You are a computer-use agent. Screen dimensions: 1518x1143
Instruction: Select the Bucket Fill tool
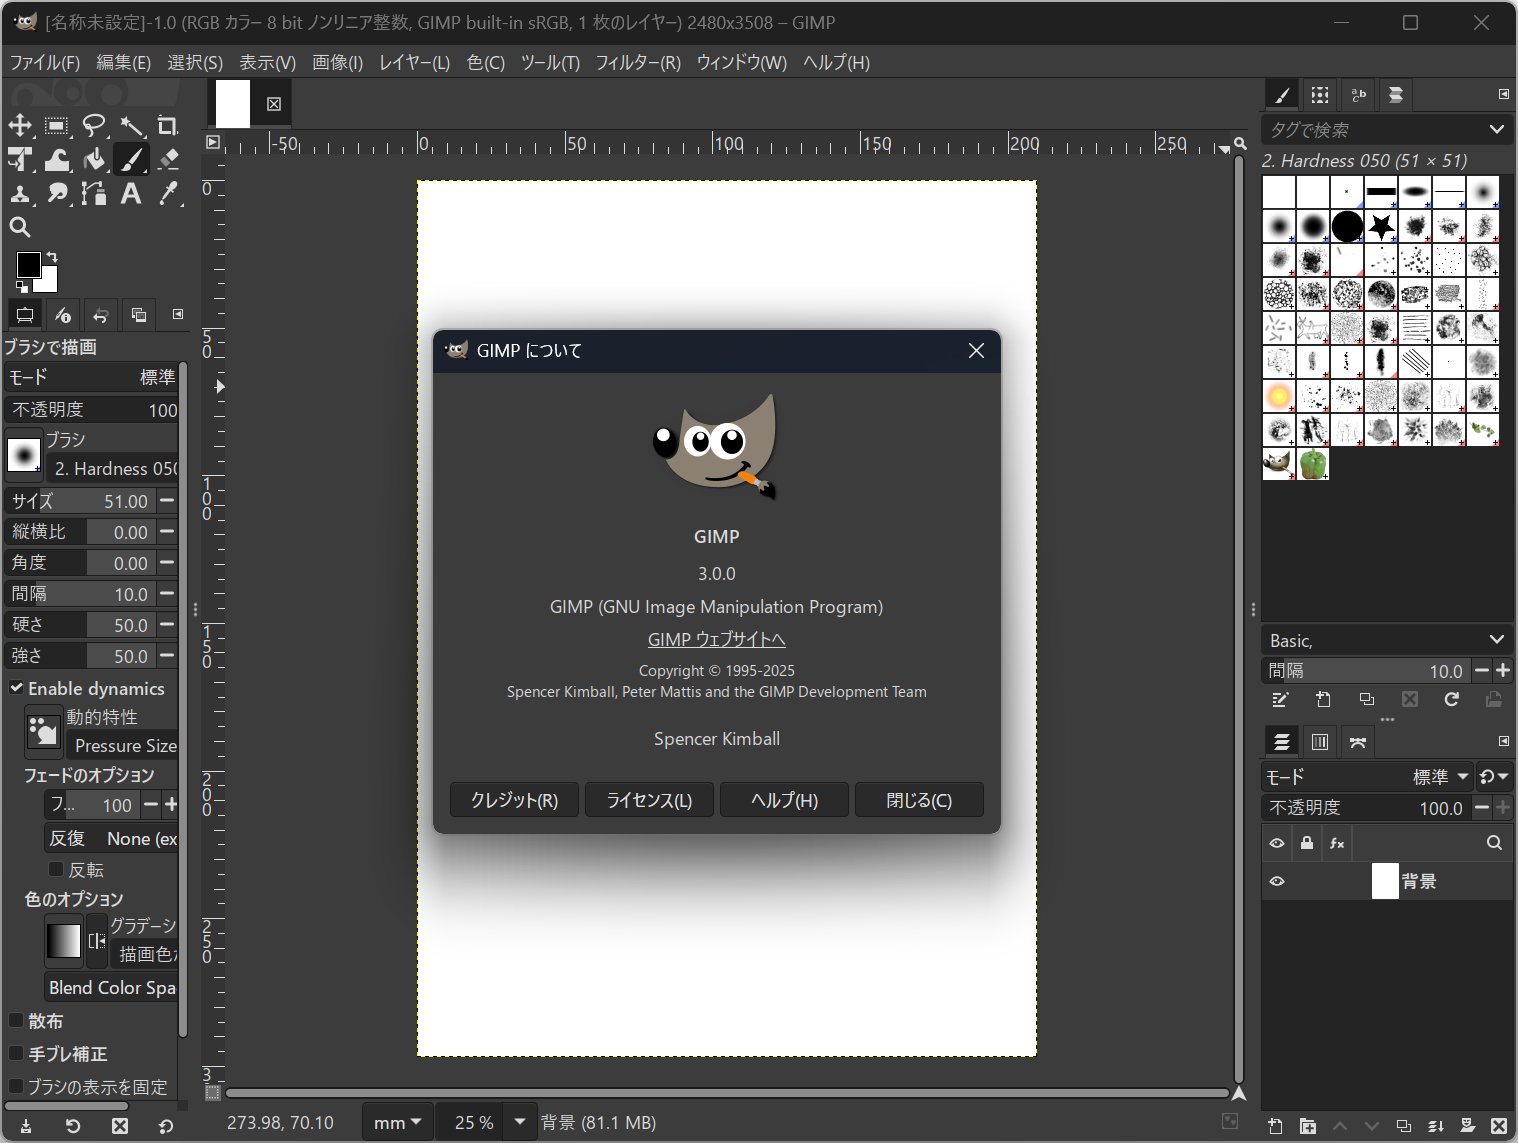point(94,159)
